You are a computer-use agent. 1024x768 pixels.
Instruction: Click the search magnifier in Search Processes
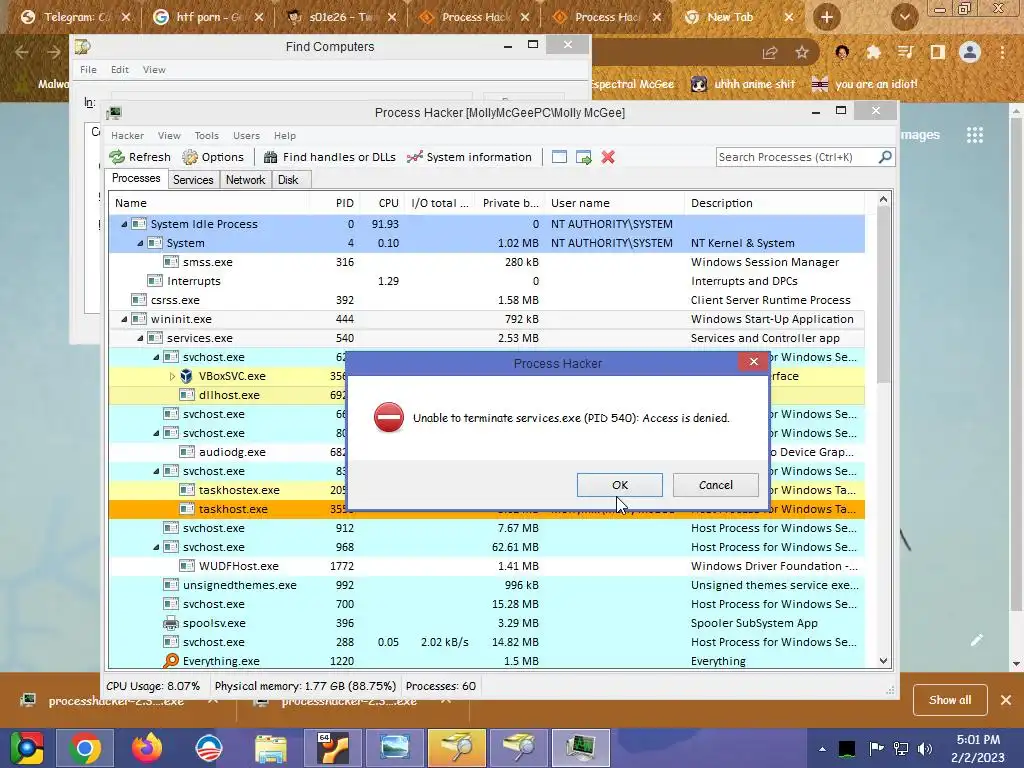[885, 157]
